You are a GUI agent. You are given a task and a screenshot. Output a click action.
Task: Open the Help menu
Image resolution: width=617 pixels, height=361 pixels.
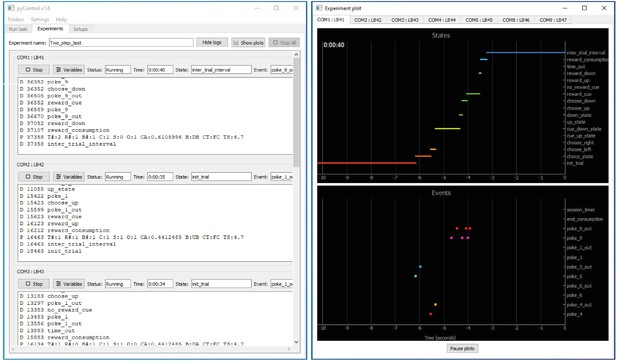click(x=61, y=19)
